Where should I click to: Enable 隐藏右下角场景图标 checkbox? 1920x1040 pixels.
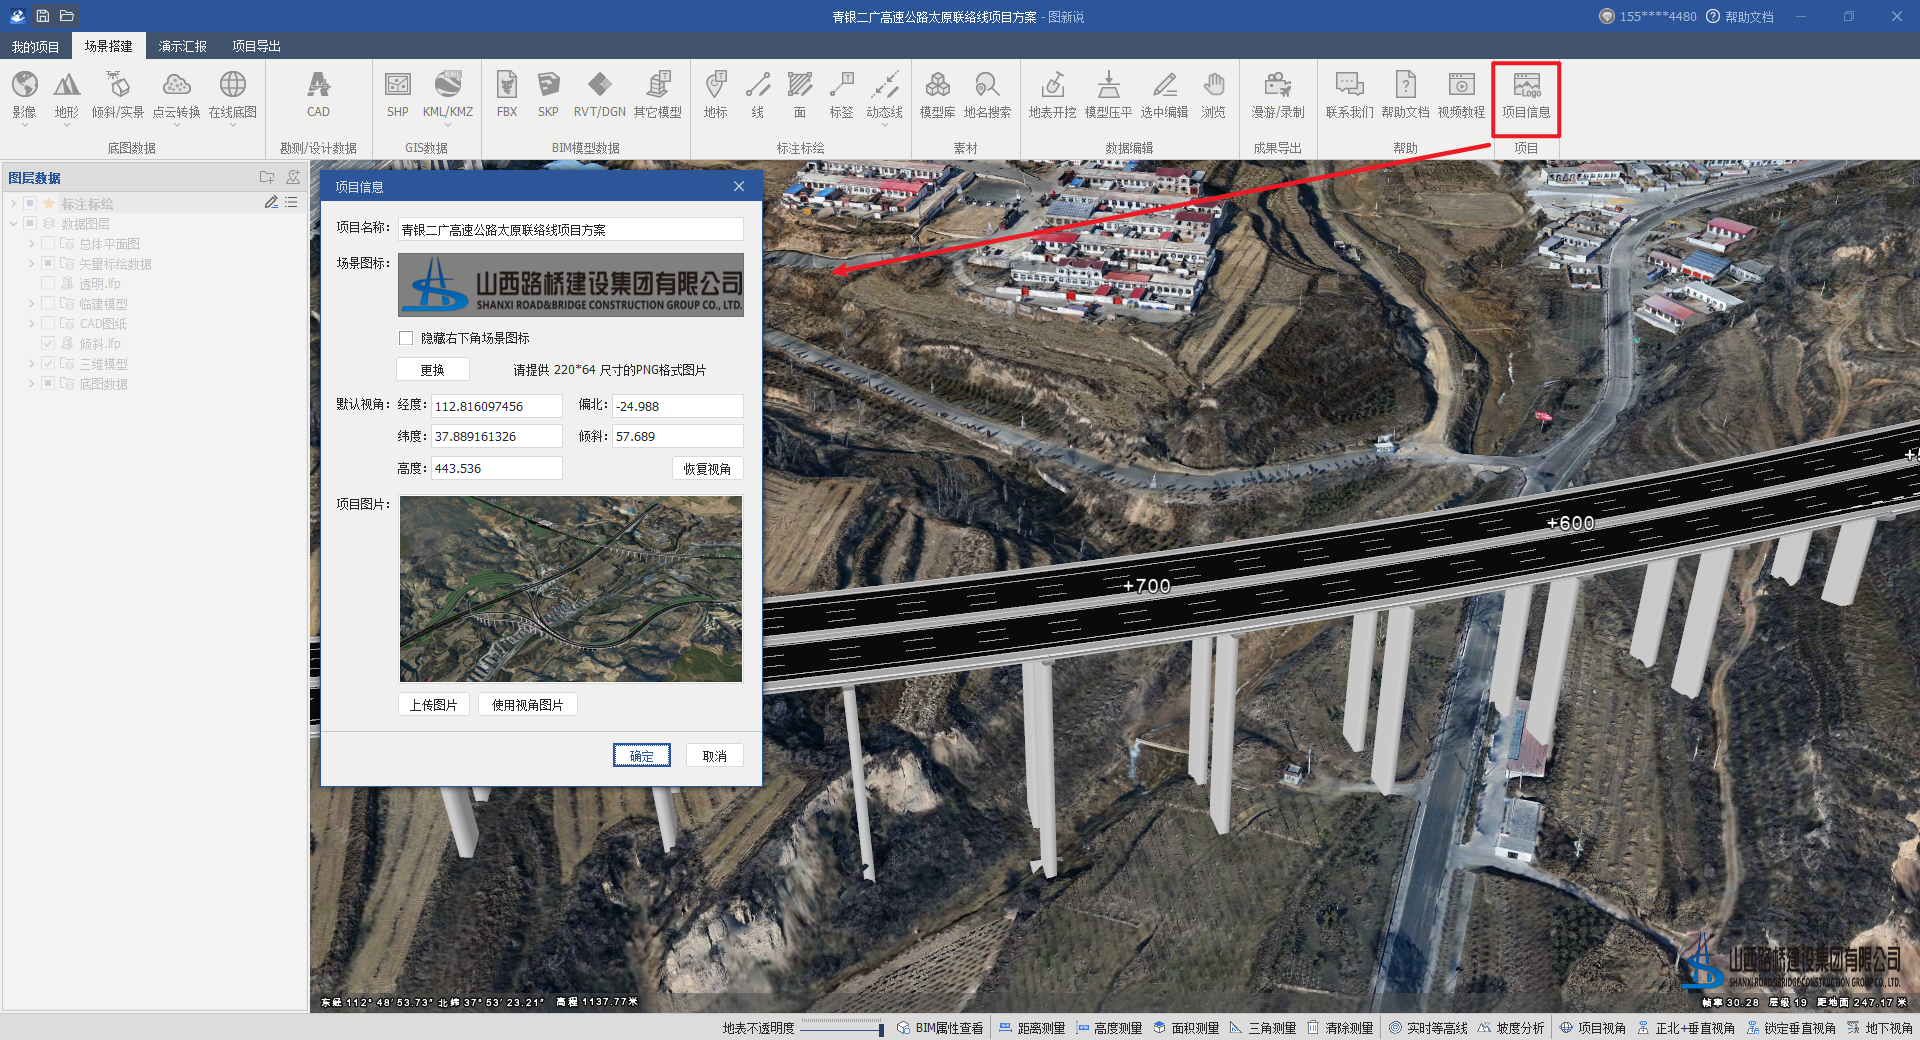406,338
